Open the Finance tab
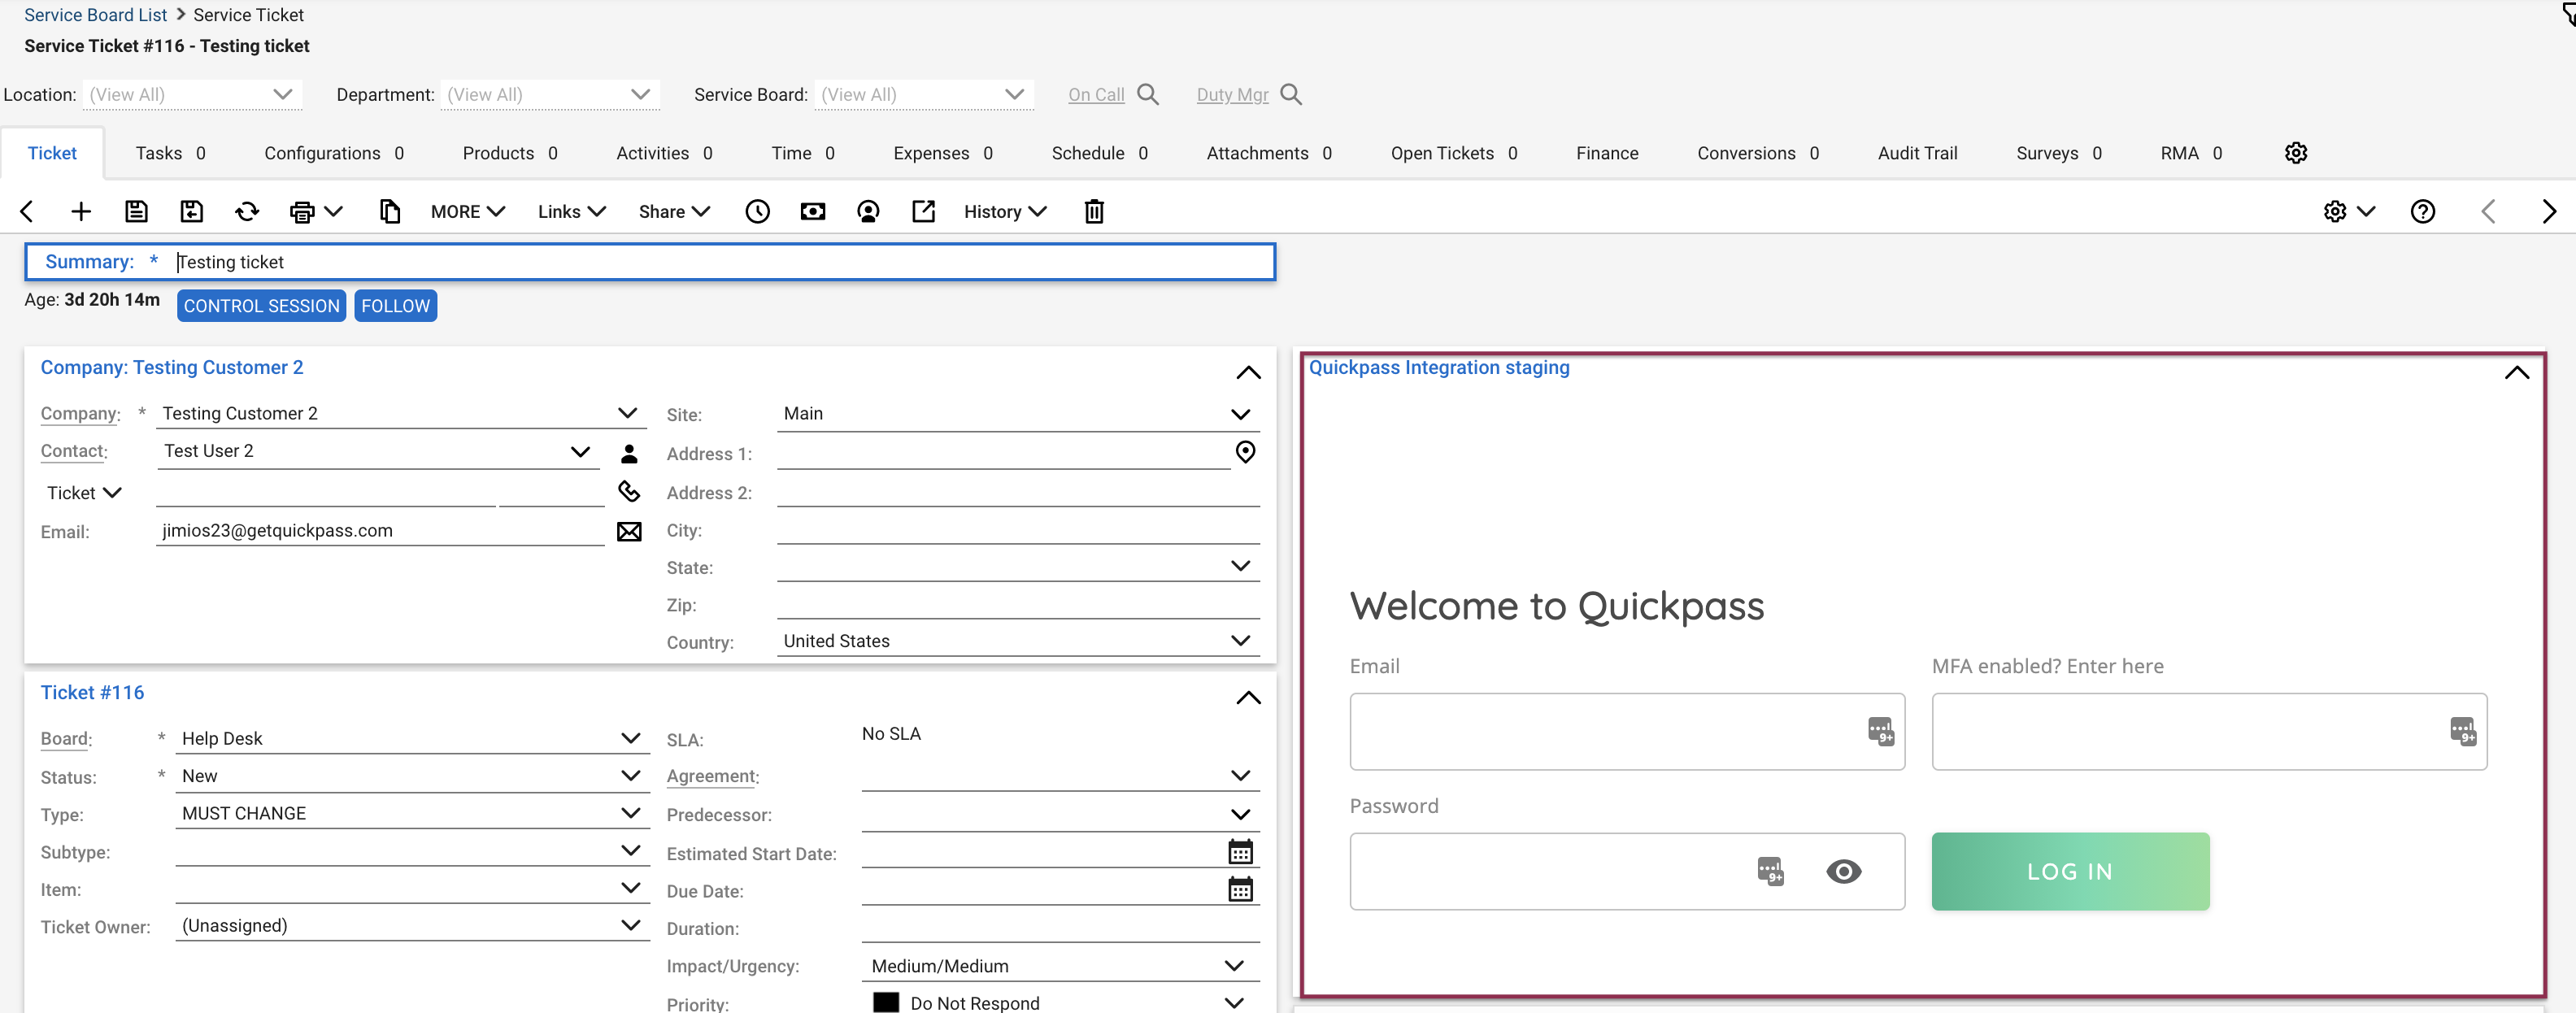Screen dimensions: 2576x1013 pos(1607,153)
